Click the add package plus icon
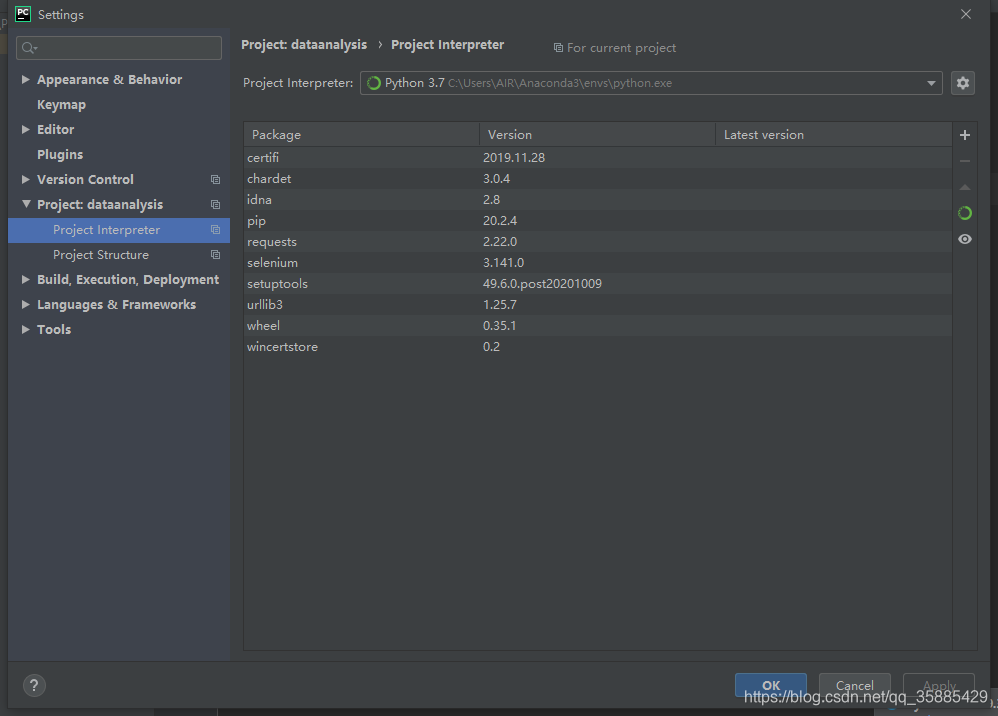 pos(965,135)
